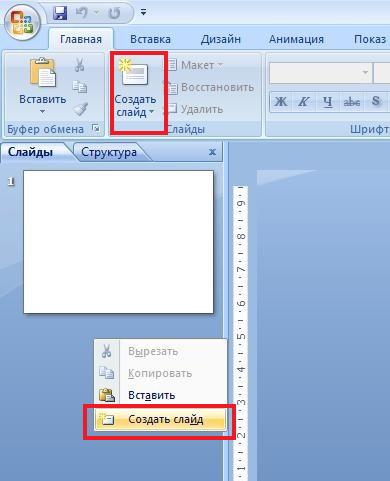The height and width of the screenshot is (481, 390).
Task: Click the Office button logo
Action: tap(22, 23)
